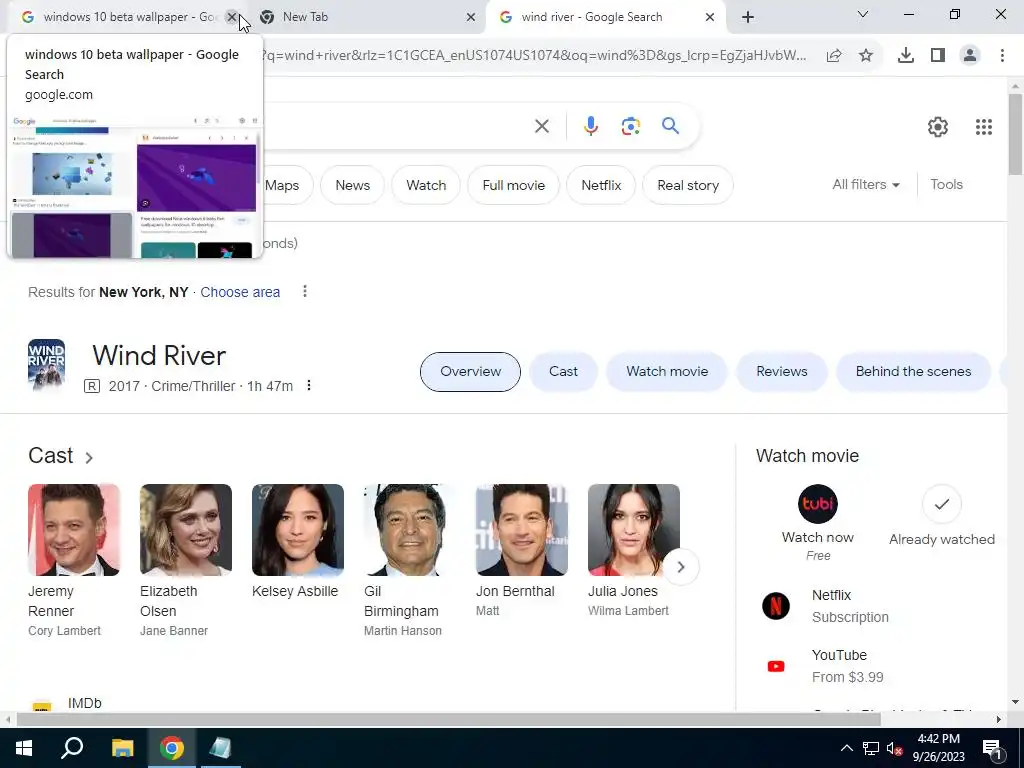The image size is (1024, 768).
Task: Open the Chrome profile avatar
Action: [970, 56]
